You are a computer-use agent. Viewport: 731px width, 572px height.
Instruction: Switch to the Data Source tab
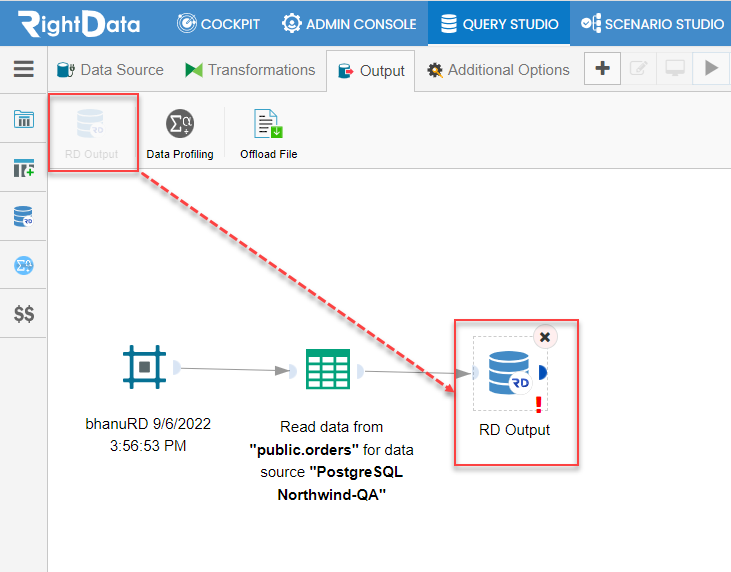tap(110, 70)
